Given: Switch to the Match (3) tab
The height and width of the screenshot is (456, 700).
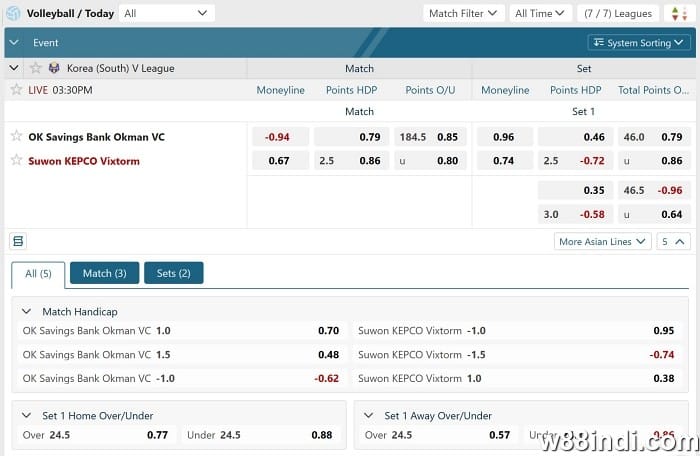Looking at the screenshot, I should coord(104,273).
